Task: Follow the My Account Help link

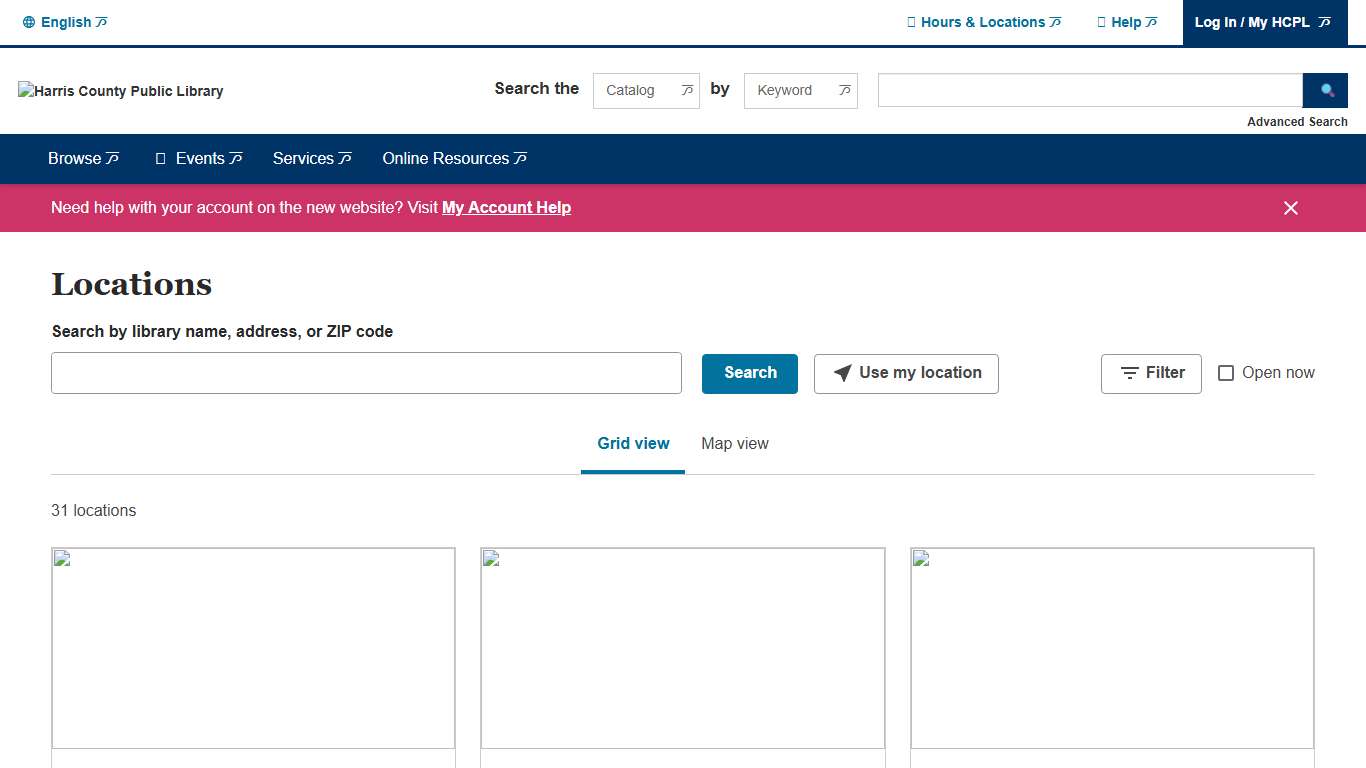Action: click(506, 208)
